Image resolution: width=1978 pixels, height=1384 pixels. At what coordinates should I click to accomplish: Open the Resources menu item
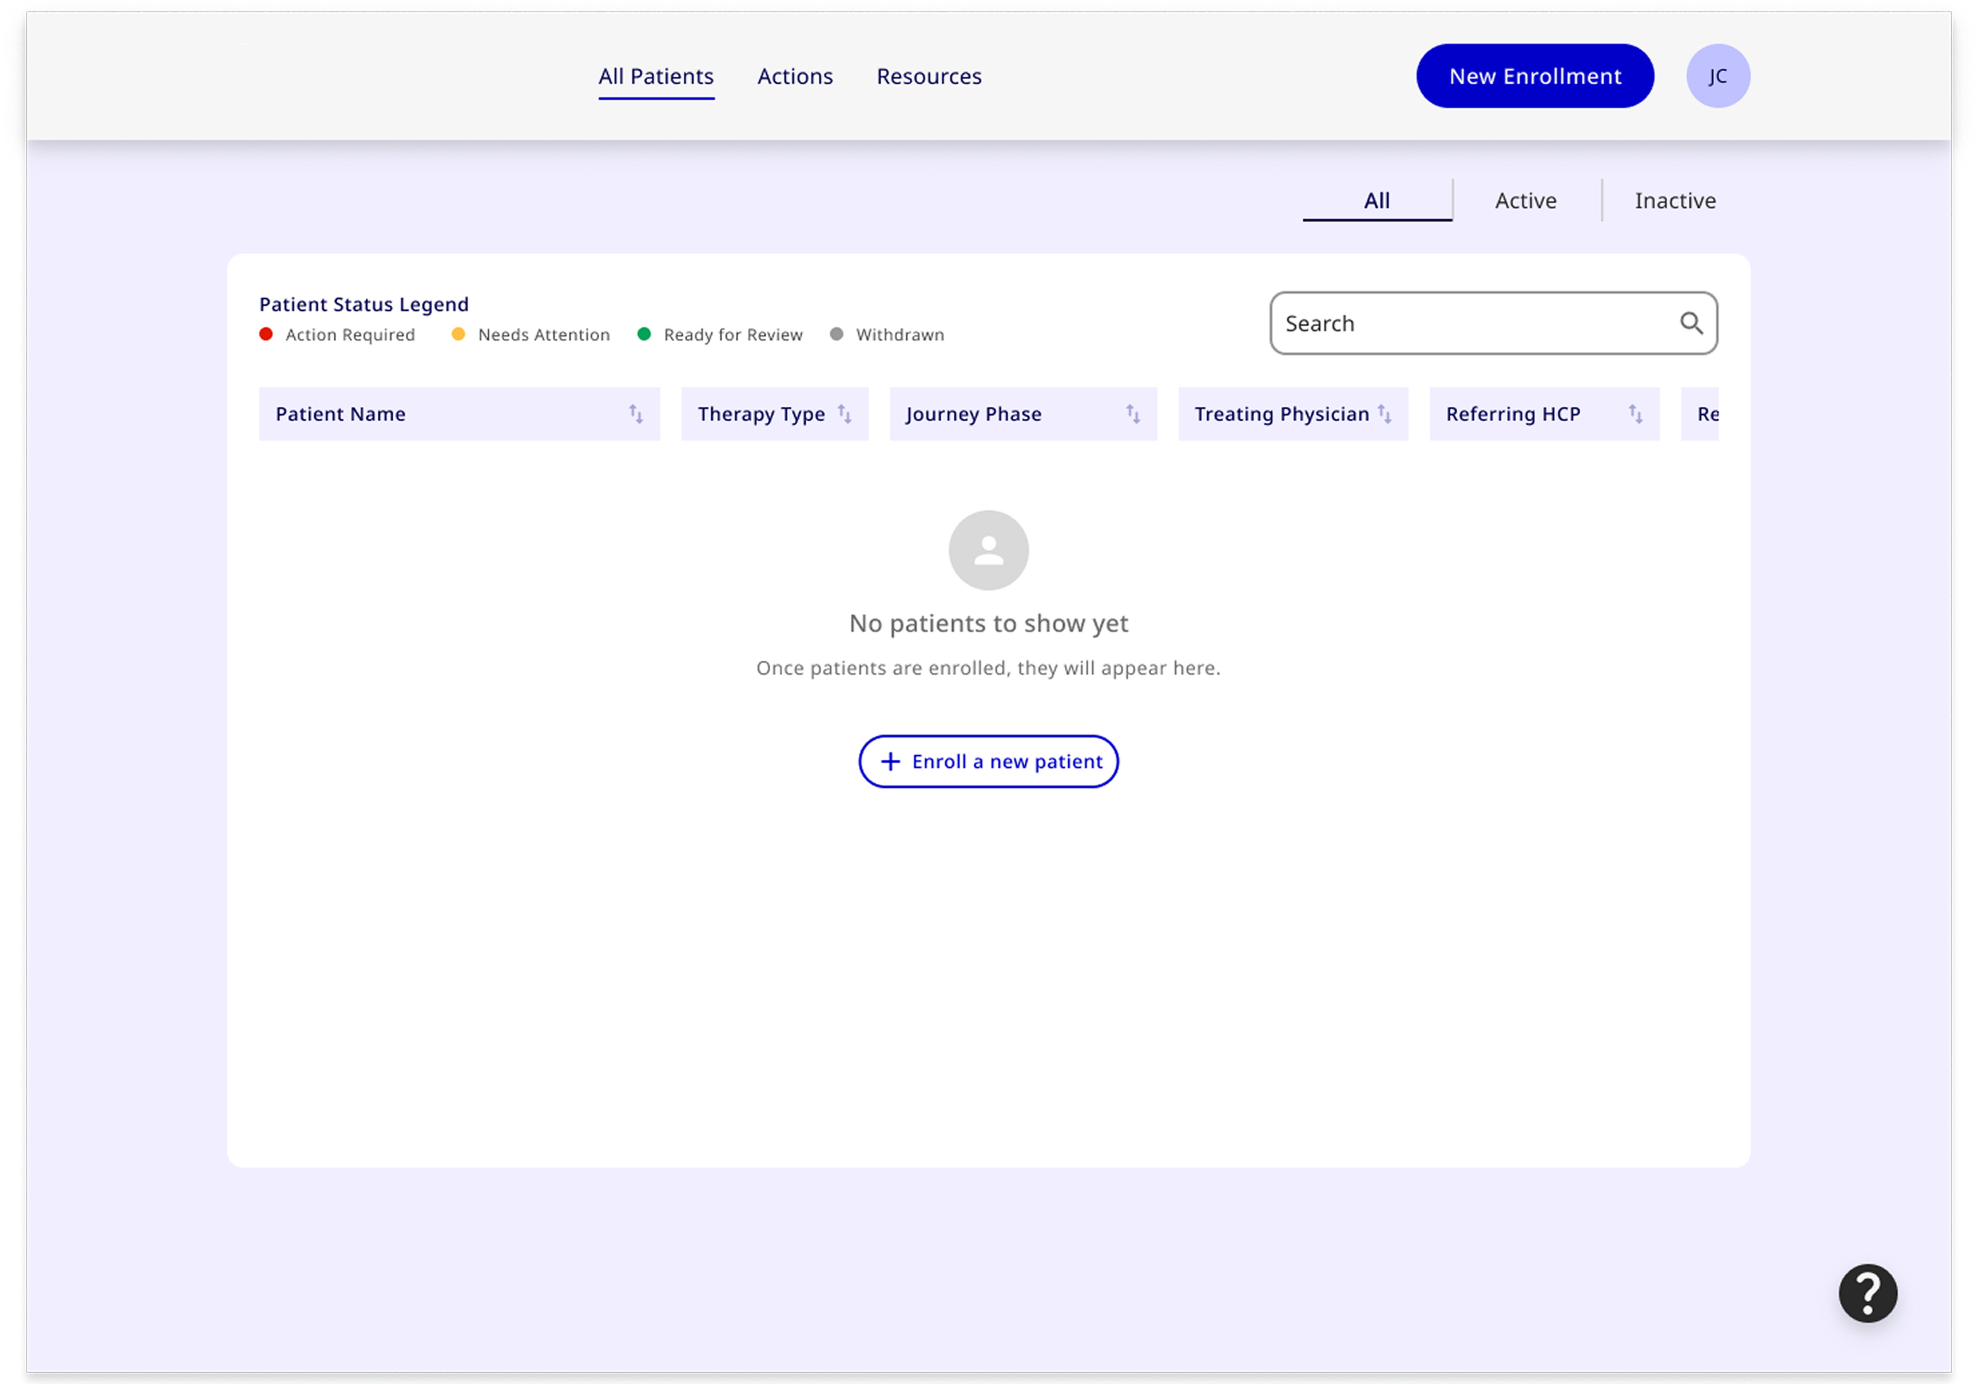[x=928, y=76]
